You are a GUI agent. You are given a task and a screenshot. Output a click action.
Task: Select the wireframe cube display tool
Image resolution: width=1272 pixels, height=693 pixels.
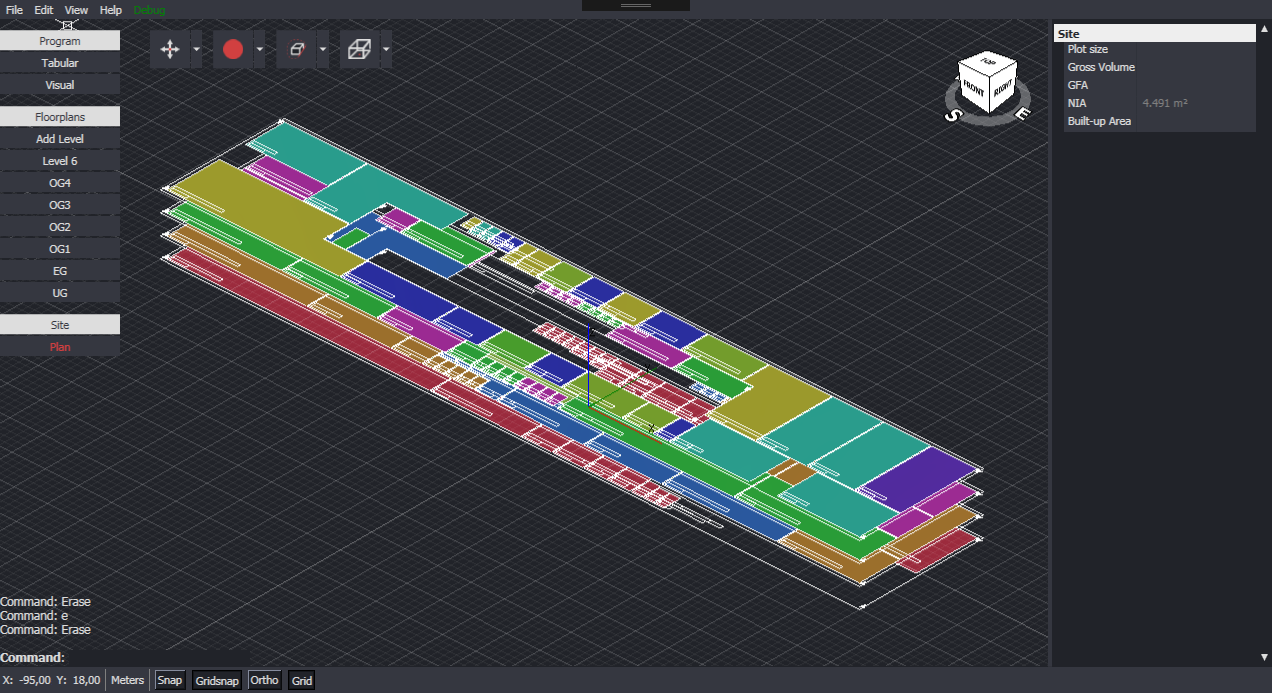[x=359, y=49]
